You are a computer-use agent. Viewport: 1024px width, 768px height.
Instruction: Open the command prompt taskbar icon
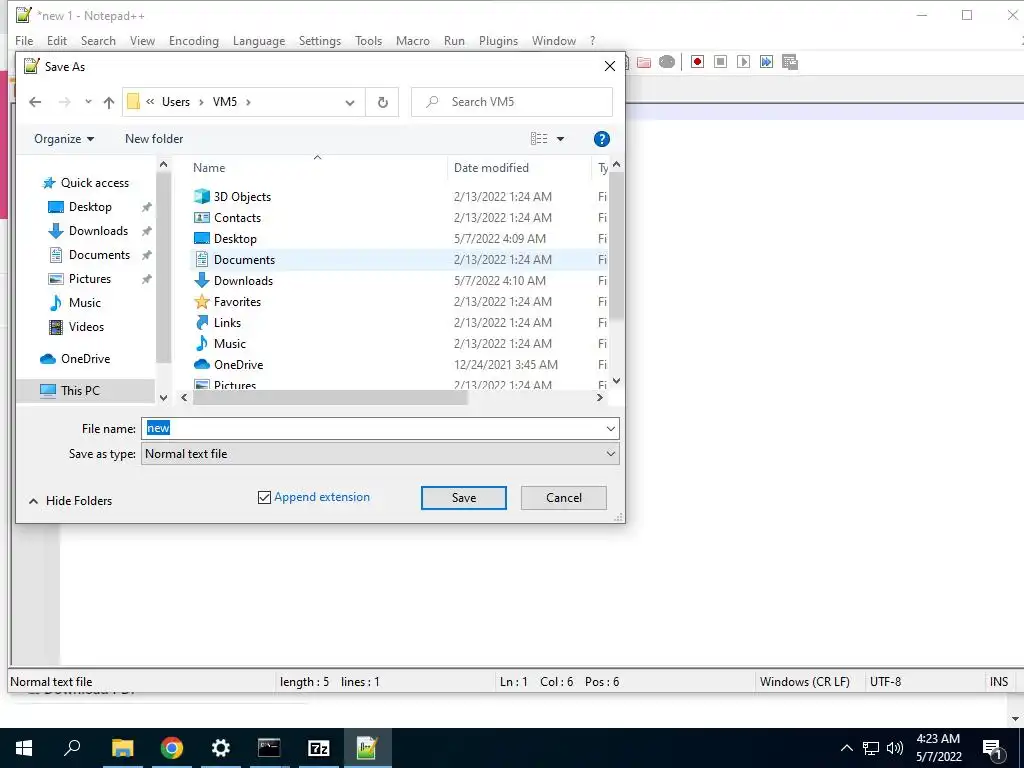coord(269,748)
